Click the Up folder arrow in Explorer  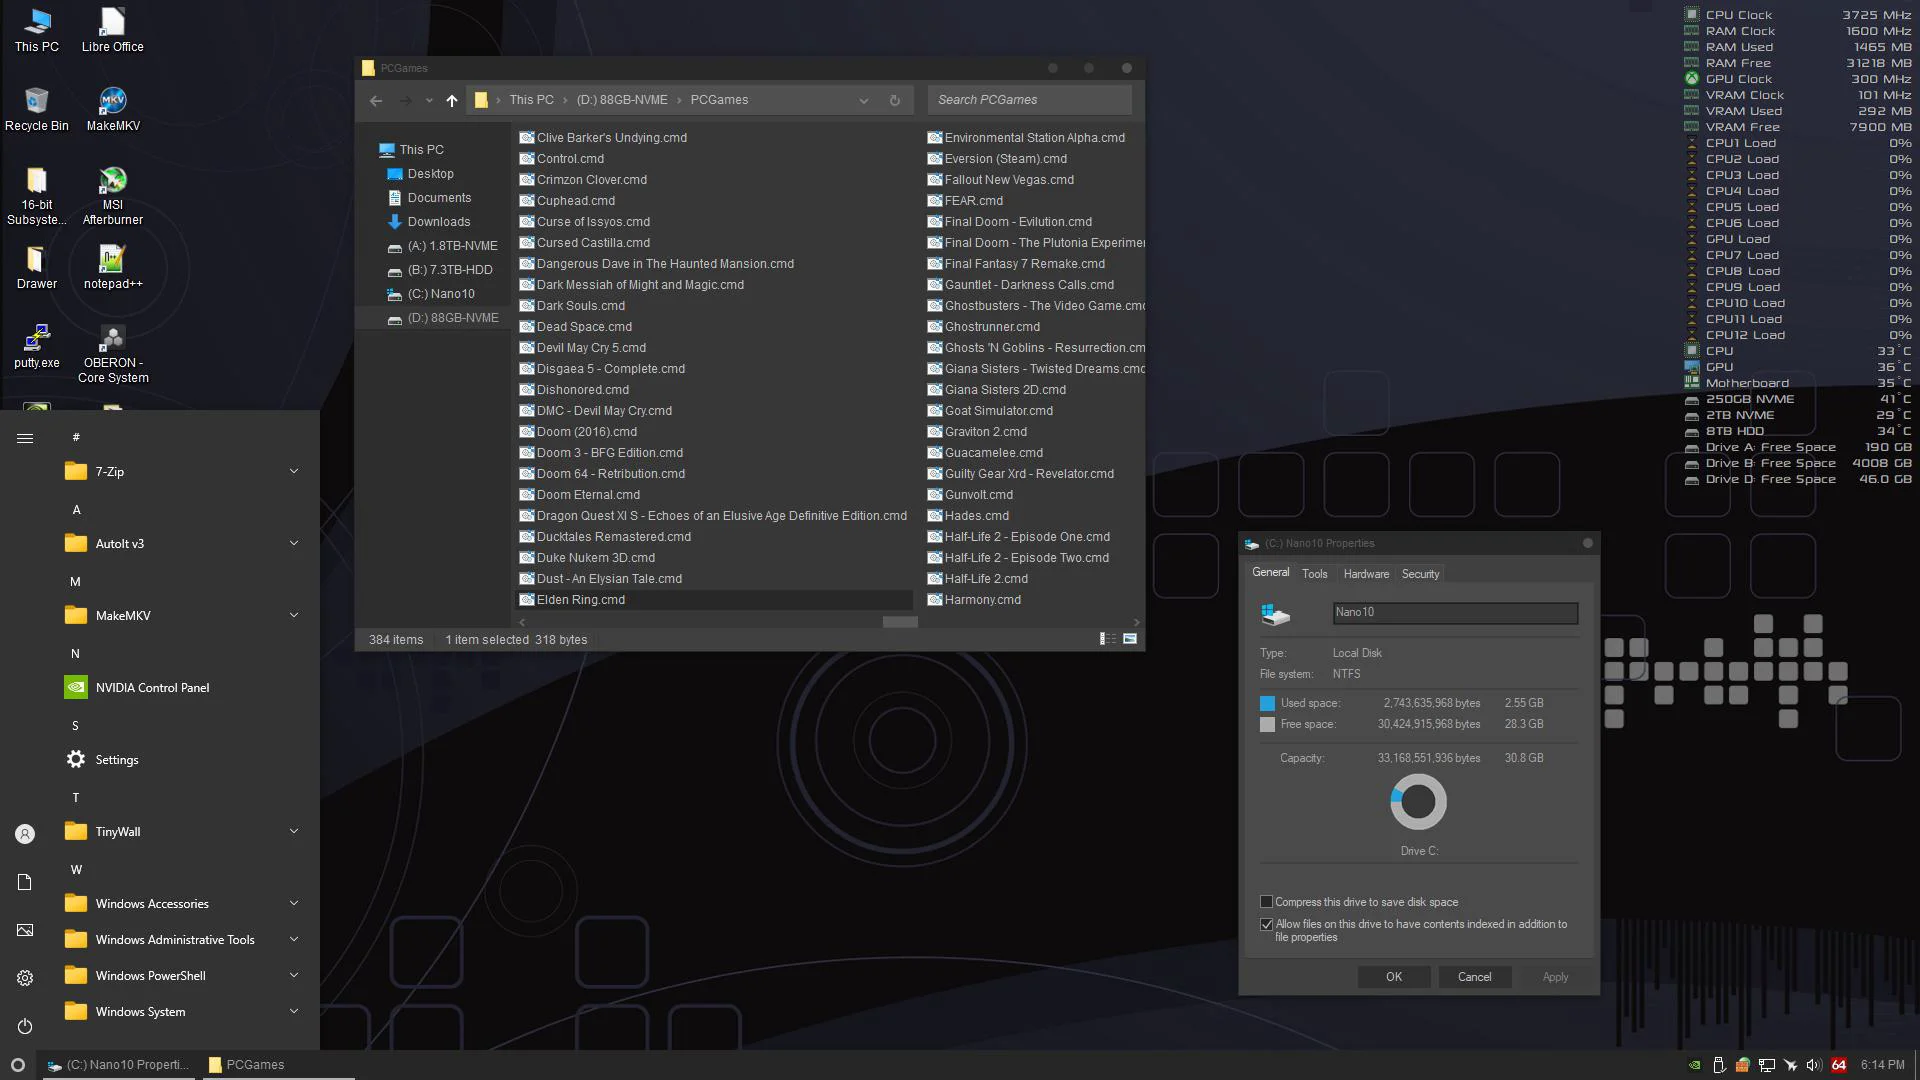(x=452, y=100)
